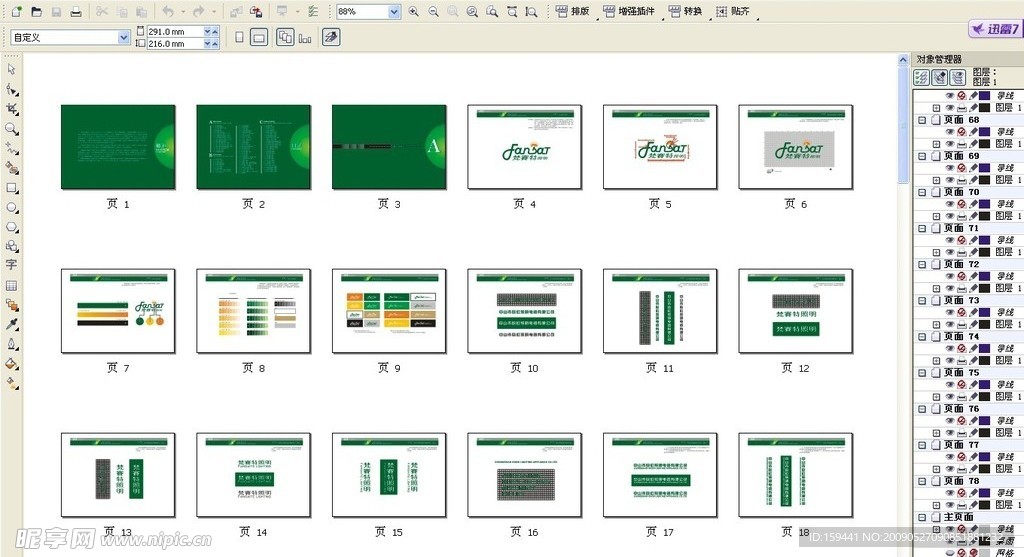Open the 贴齐 snap menu
The height and width of the screenshot is (557, 1024).
point(733,12)
